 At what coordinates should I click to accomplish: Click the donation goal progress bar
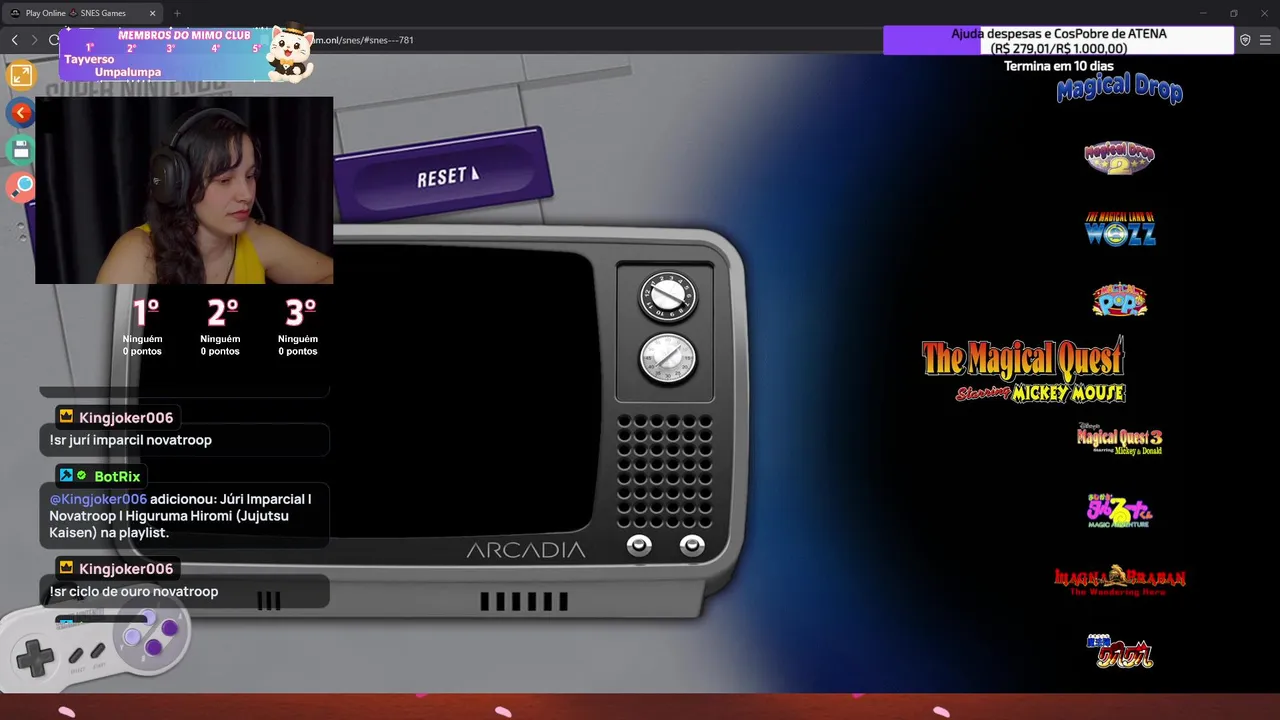click(1058, 41)
